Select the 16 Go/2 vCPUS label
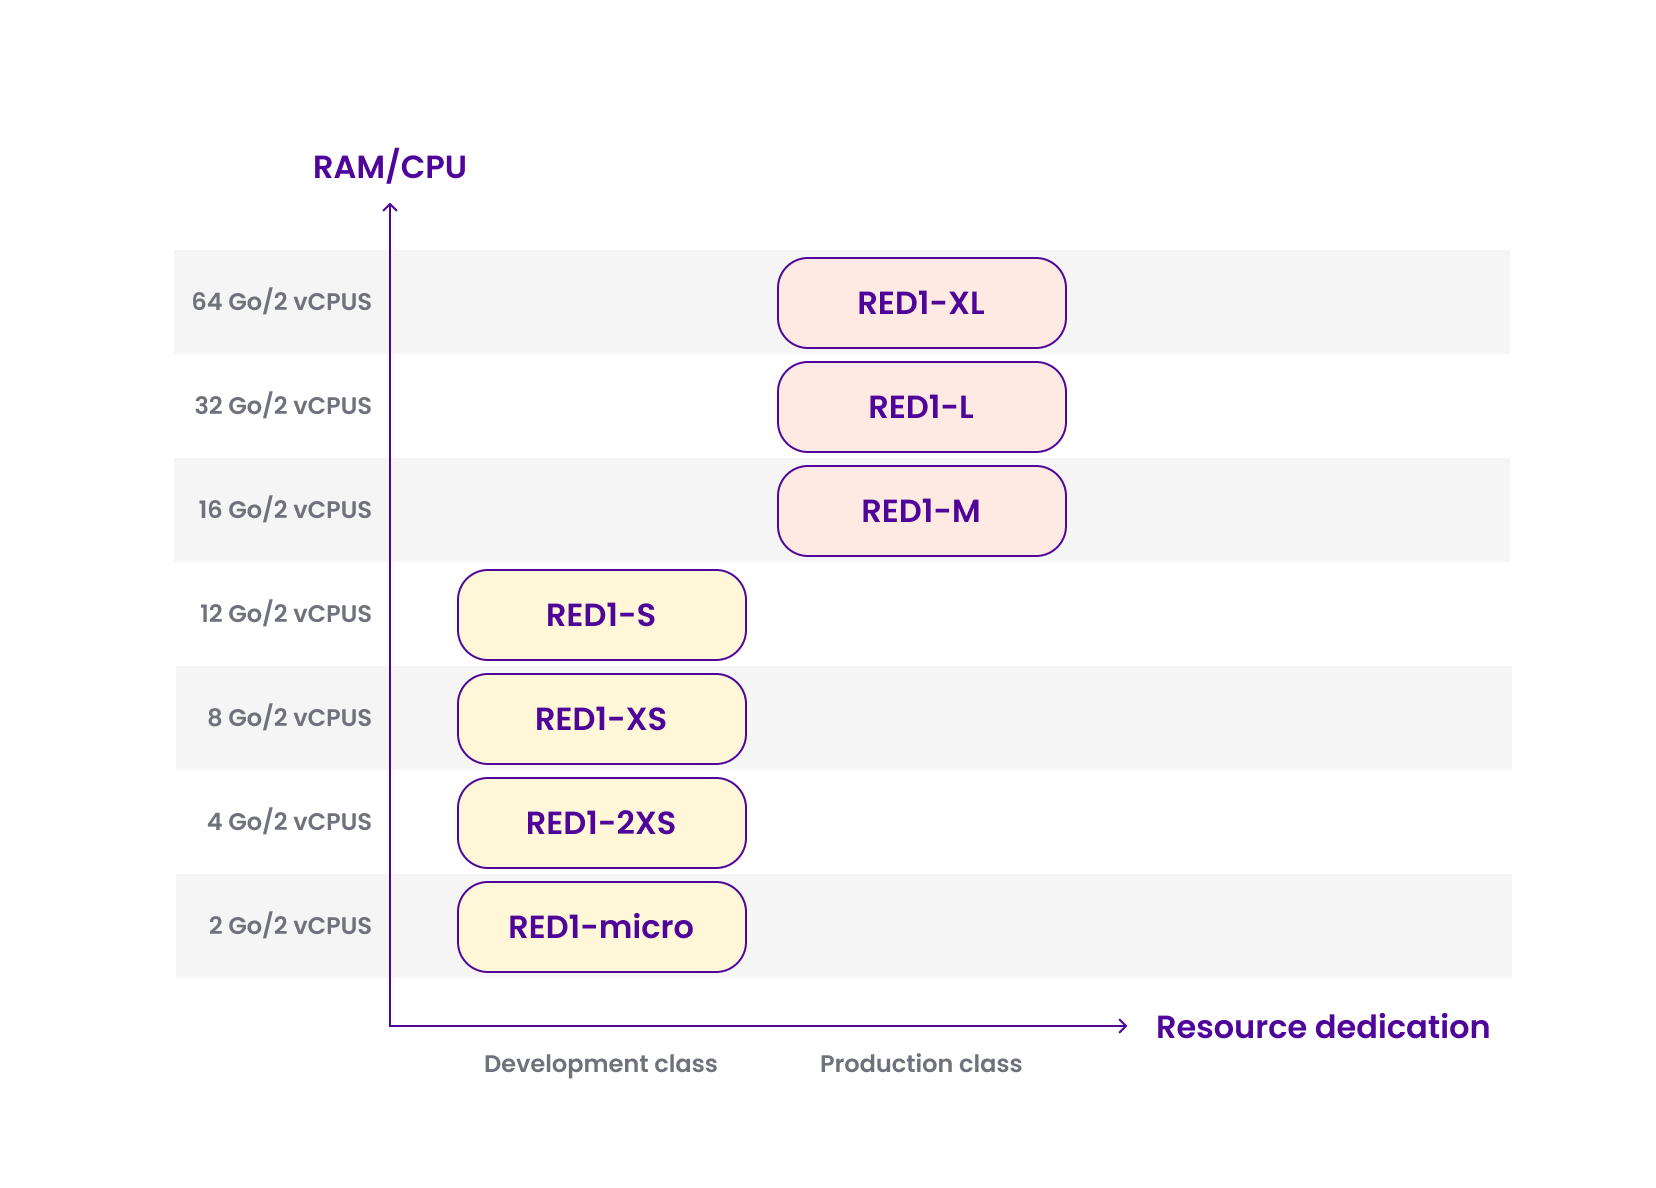1656x1188 pixels. (284, 510)
